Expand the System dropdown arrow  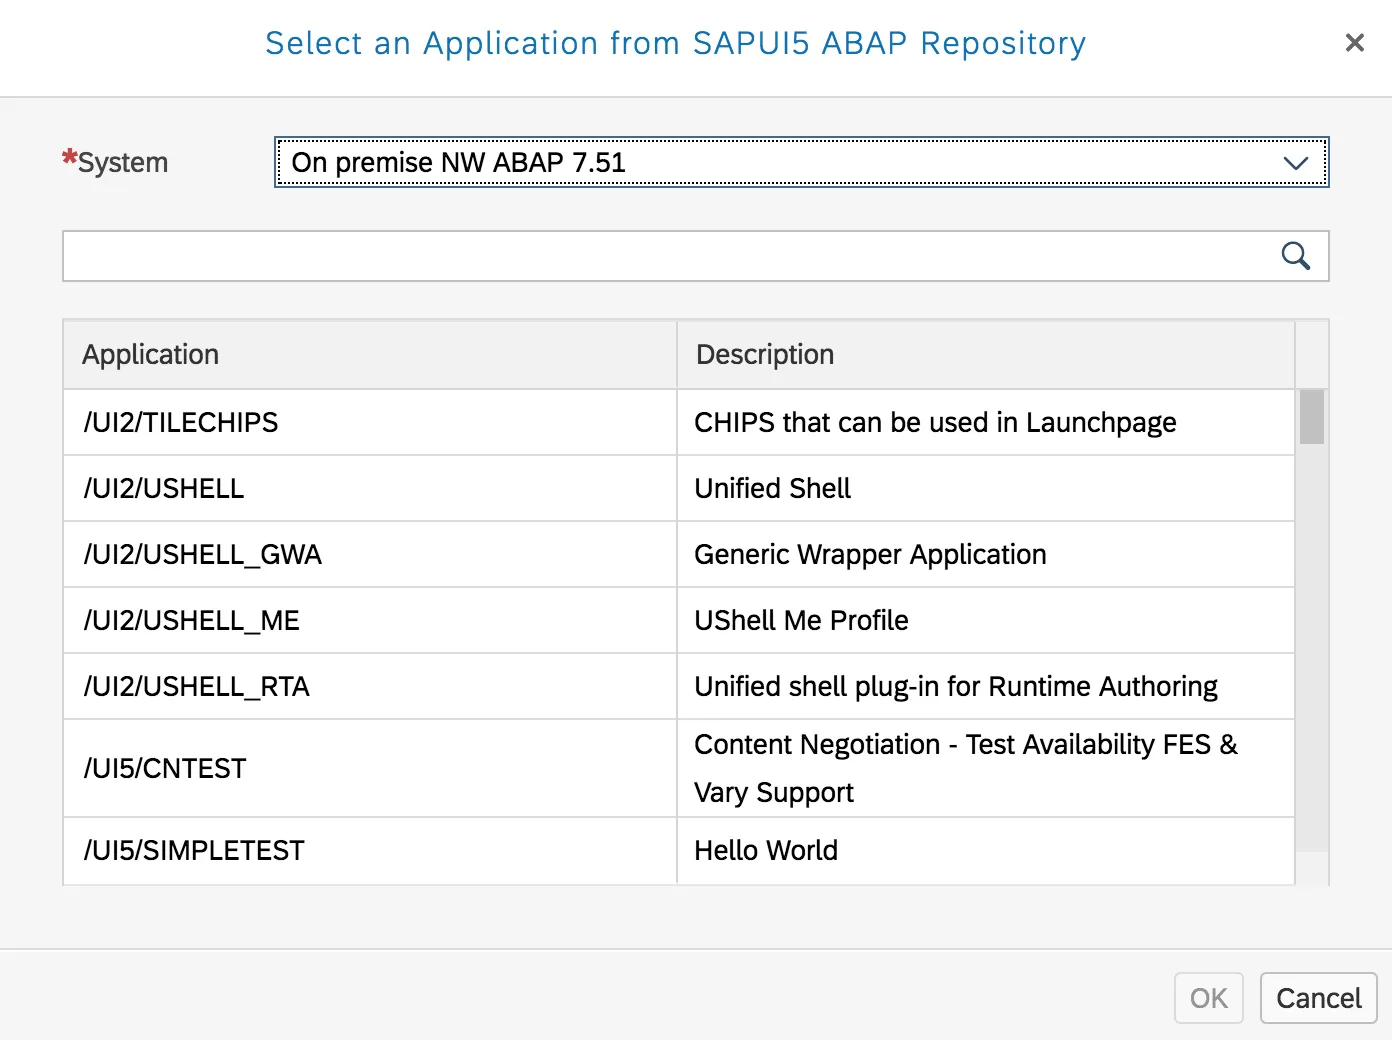click(1295, 163)
